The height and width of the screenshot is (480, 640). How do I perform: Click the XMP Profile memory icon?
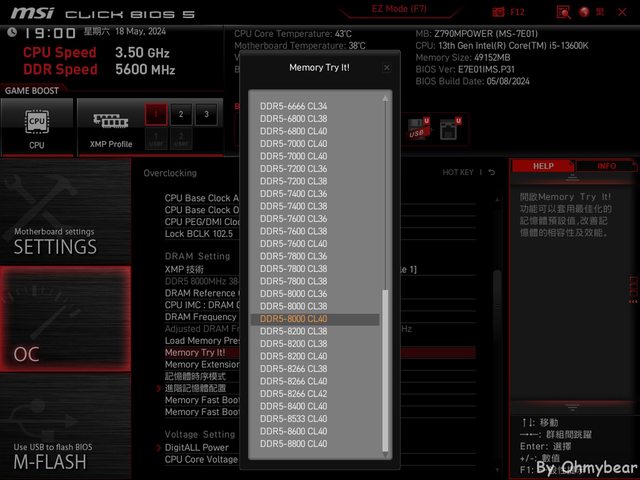tap(105, 122)
